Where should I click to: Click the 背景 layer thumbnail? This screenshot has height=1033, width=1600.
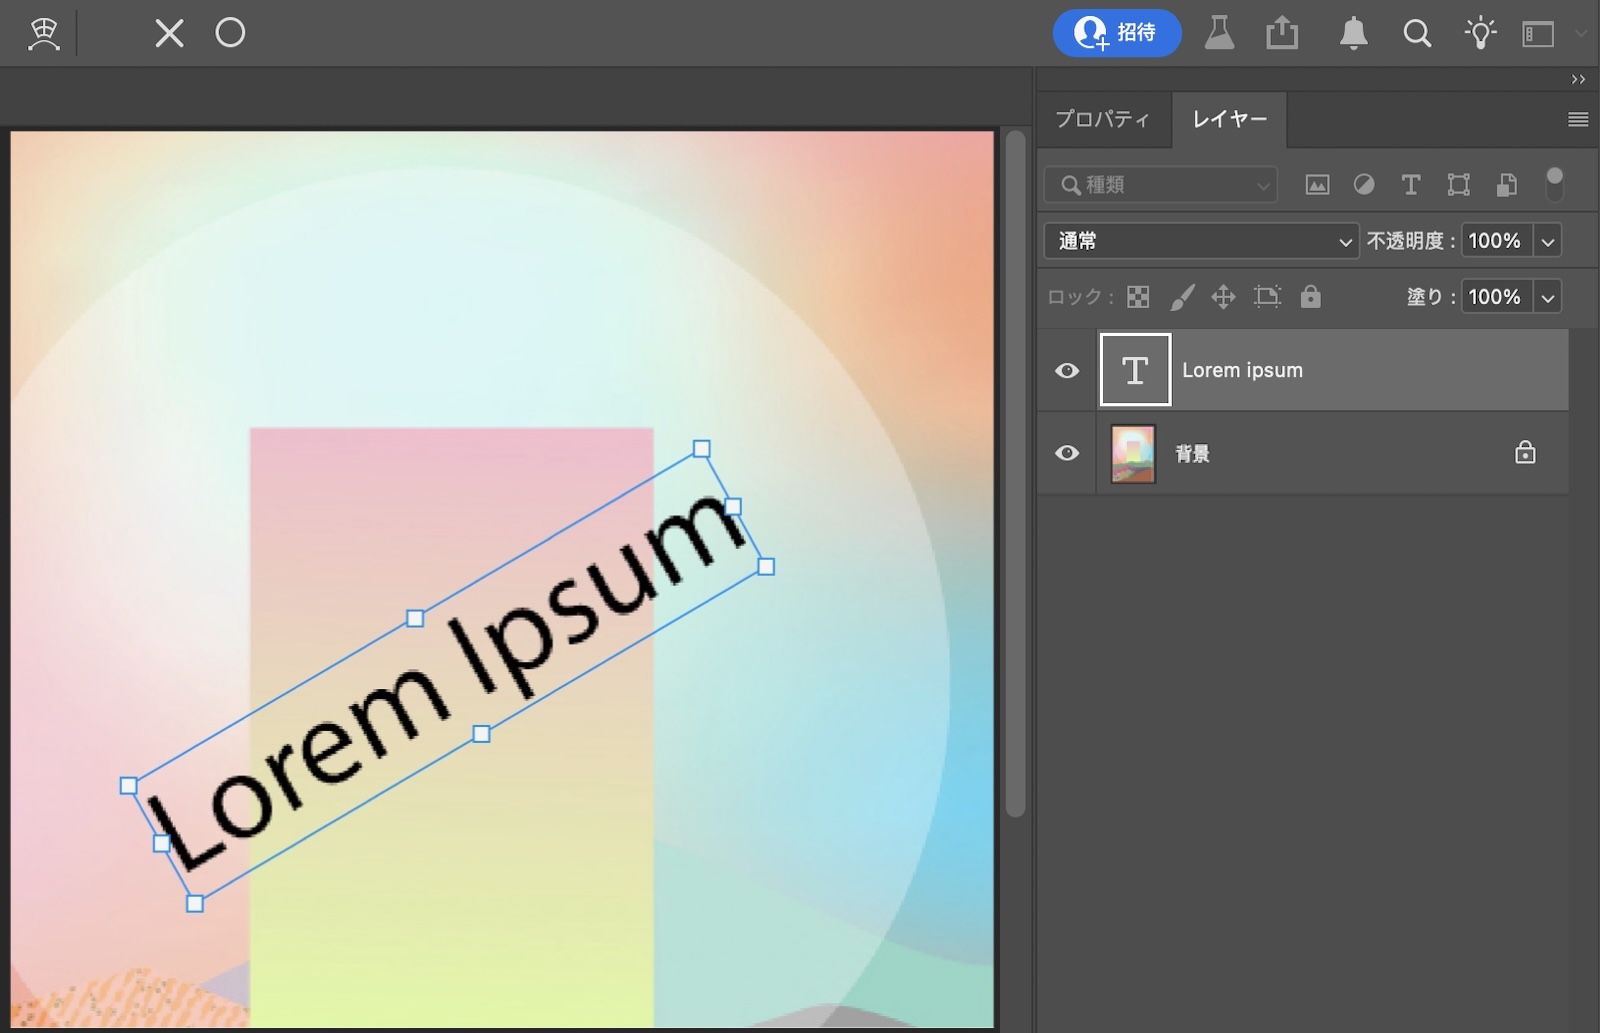1133,453
